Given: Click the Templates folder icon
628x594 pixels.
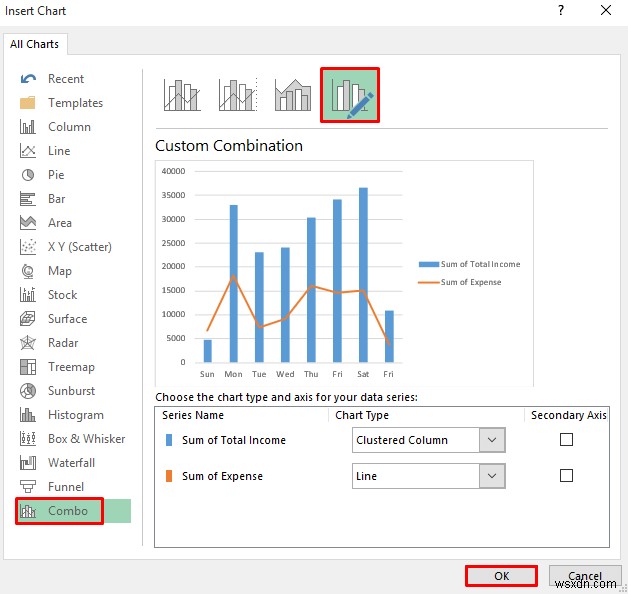Looking at the screenshot, I should 28,103.
